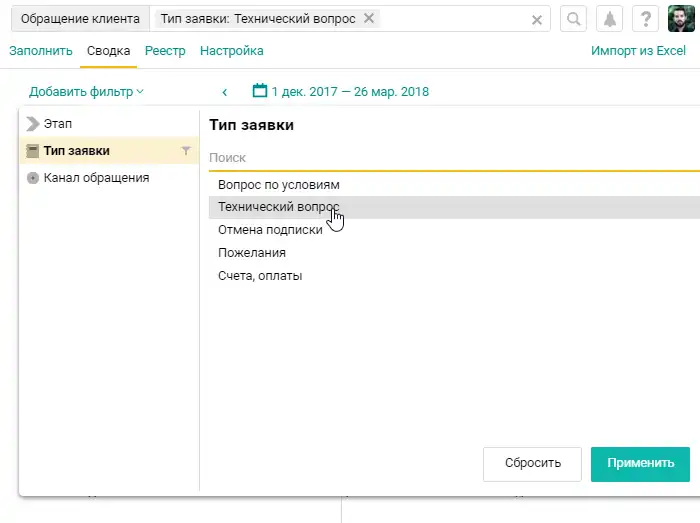Click the Обращение клиента label
700x523 pixels.
click(80, 19)
